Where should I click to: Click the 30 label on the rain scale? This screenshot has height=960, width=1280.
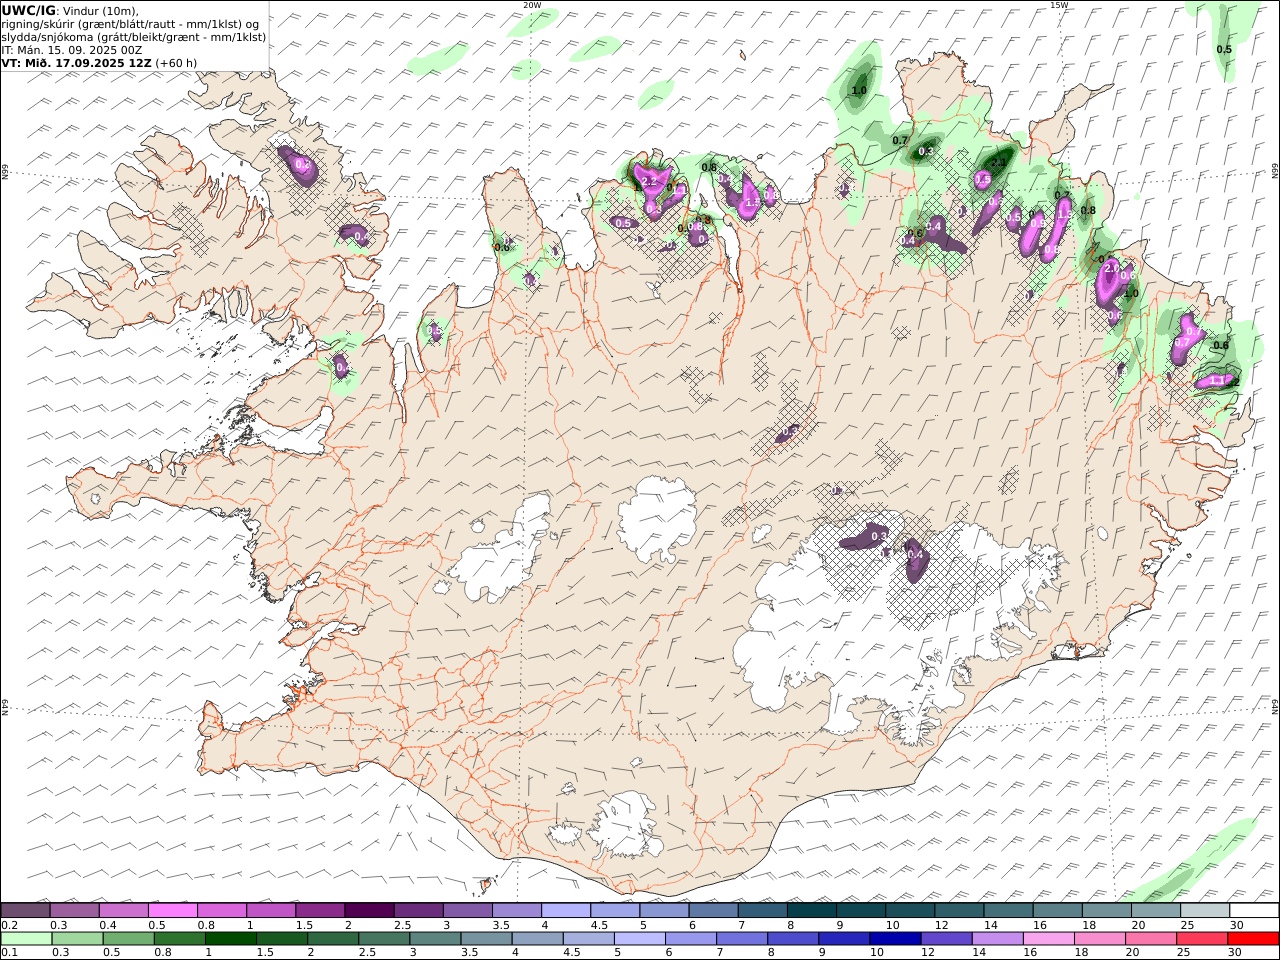1237,952
